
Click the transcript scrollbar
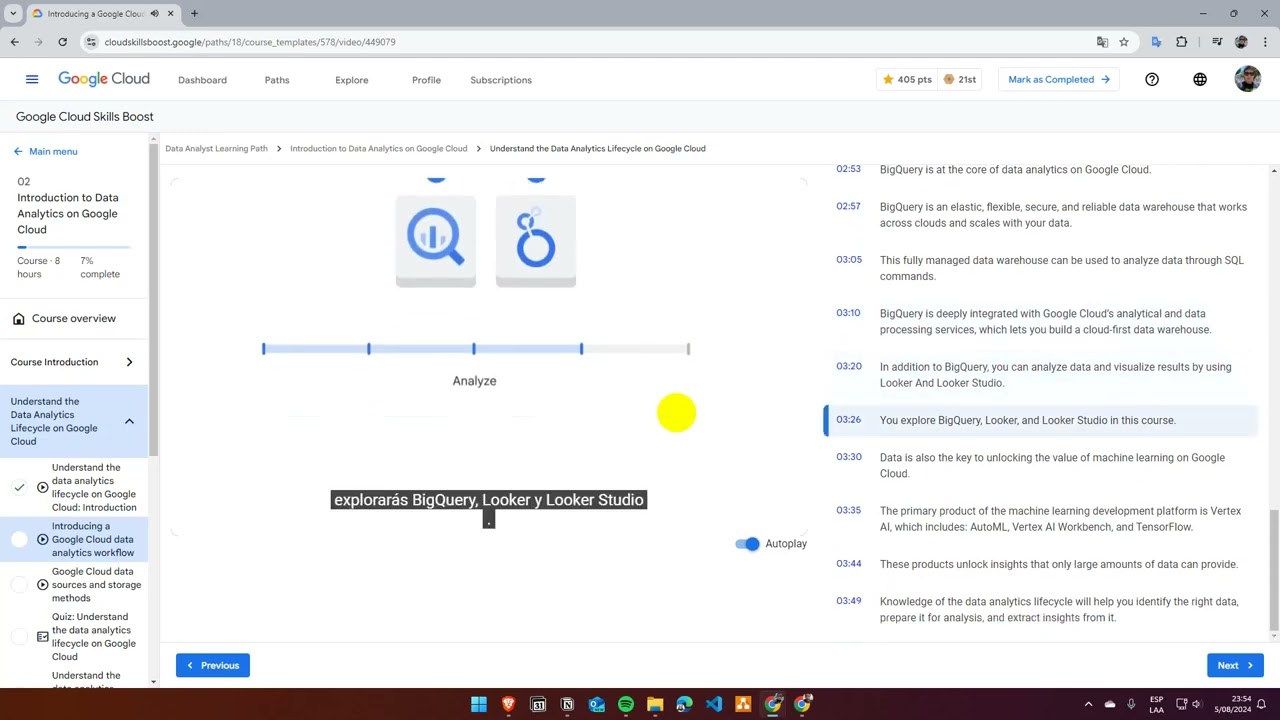click(1273, 570)
